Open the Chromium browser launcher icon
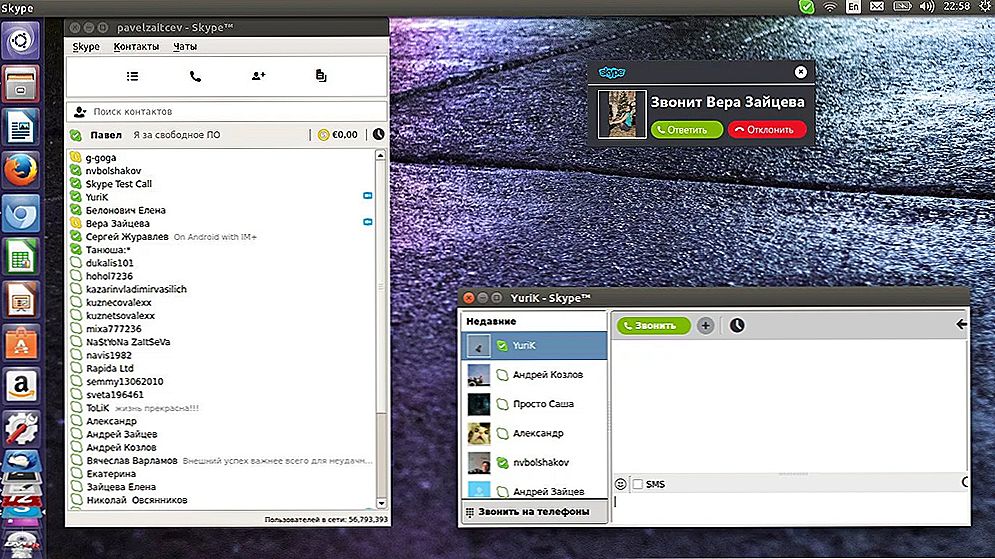This screenshot has height=559, width=995. pos(21,213)
